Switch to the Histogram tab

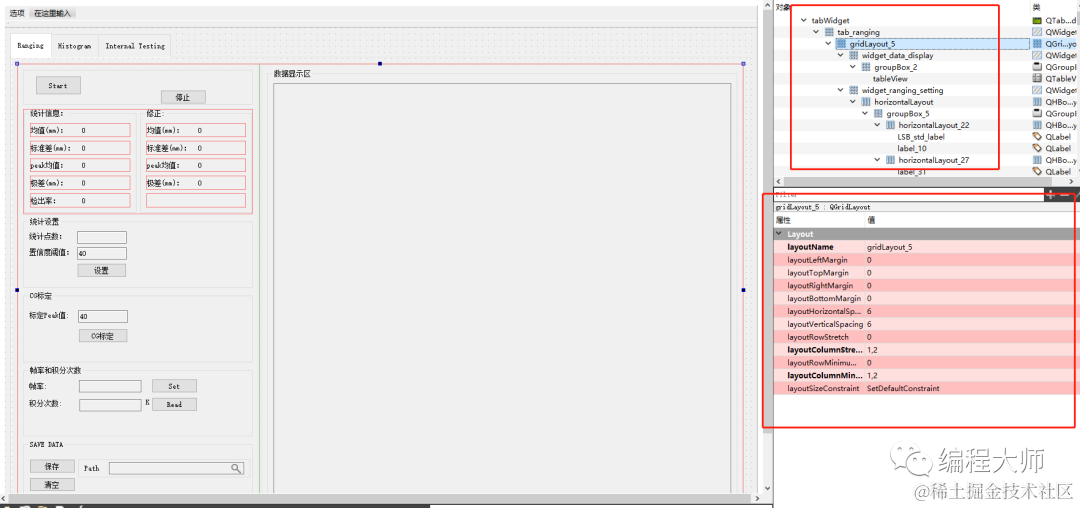click(x=74, y=46)
